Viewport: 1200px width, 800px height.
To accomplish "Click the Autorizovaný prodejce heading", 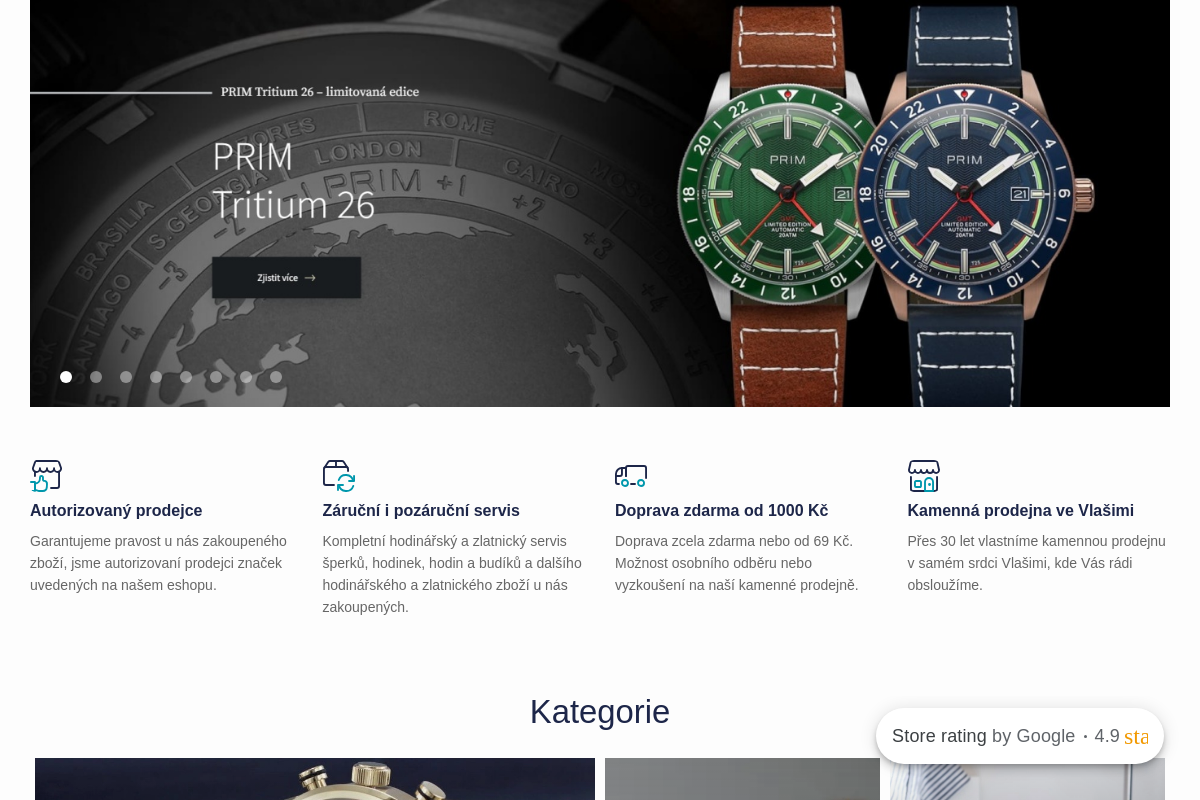I will pyautogui.click(x=116, y=510).
